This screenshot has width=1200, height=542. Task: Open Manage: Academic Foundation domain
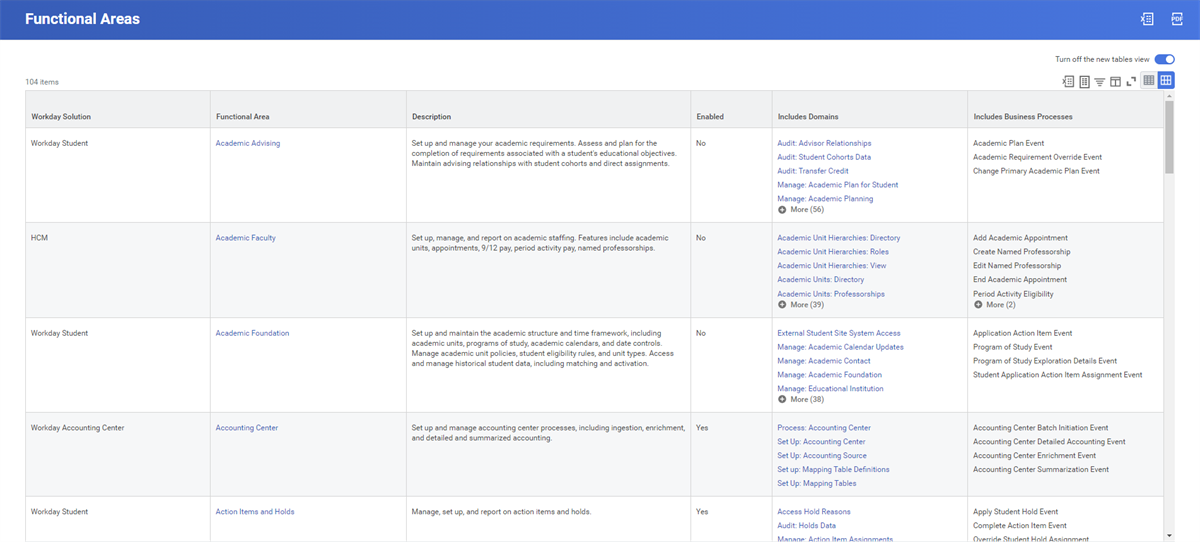(x=830, y=375)
